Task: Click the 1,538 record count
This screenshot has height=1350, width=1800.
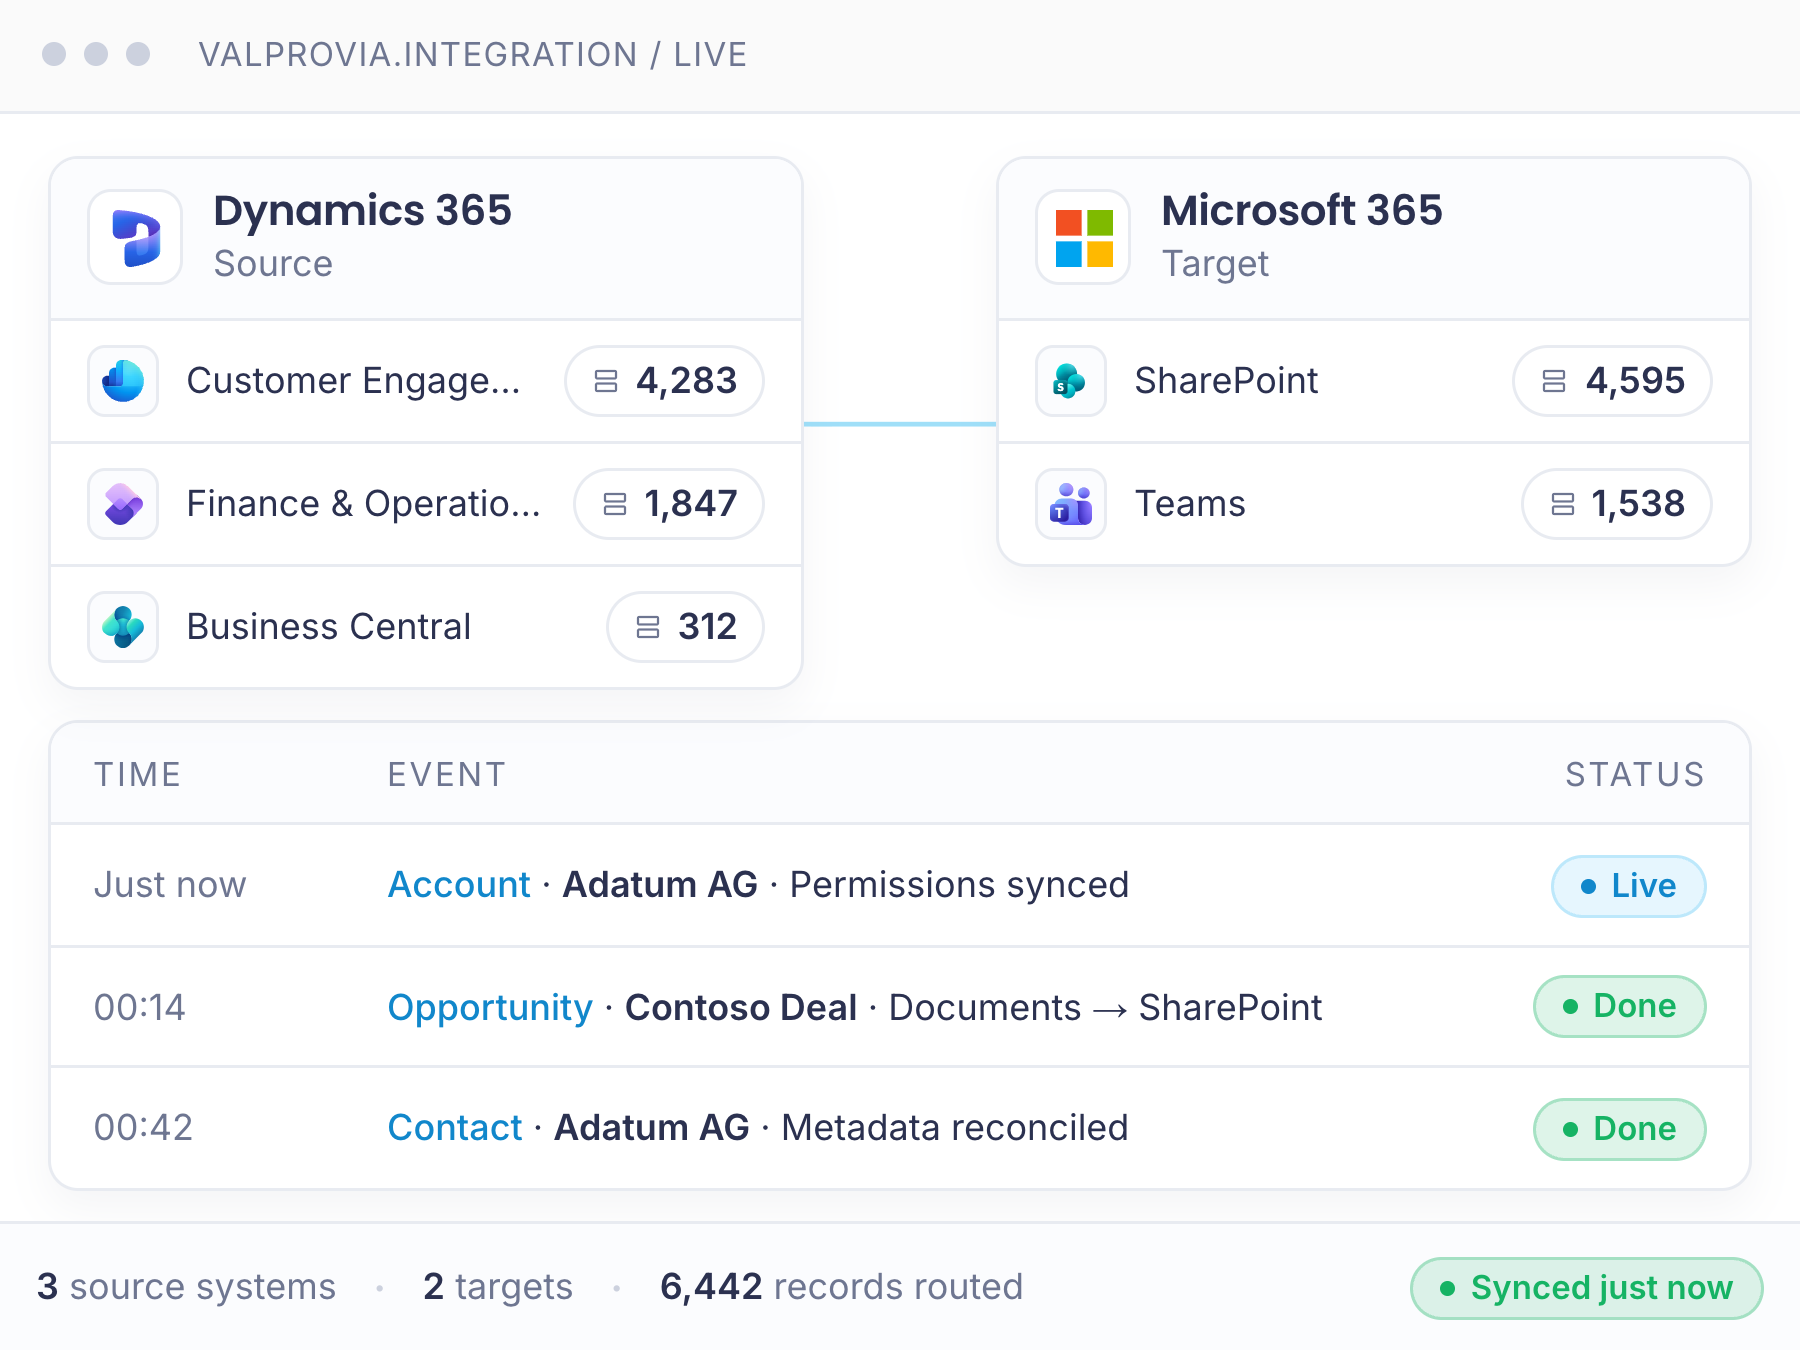Action: point(1639,504)
